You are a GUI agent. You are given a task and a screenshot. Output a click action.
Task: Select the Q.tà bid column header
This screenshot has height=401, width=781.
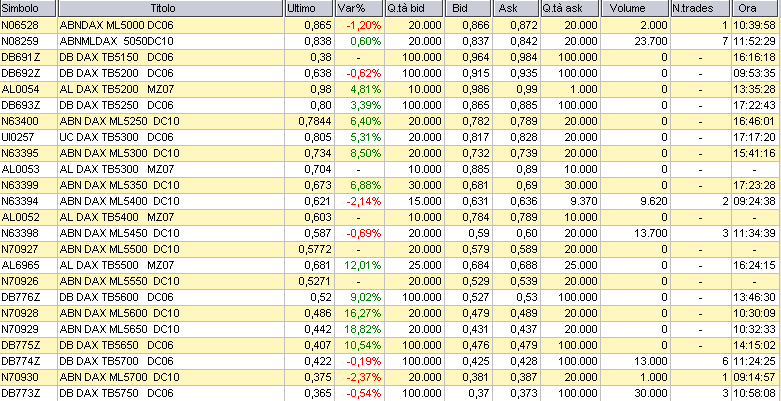click(414, 8)
